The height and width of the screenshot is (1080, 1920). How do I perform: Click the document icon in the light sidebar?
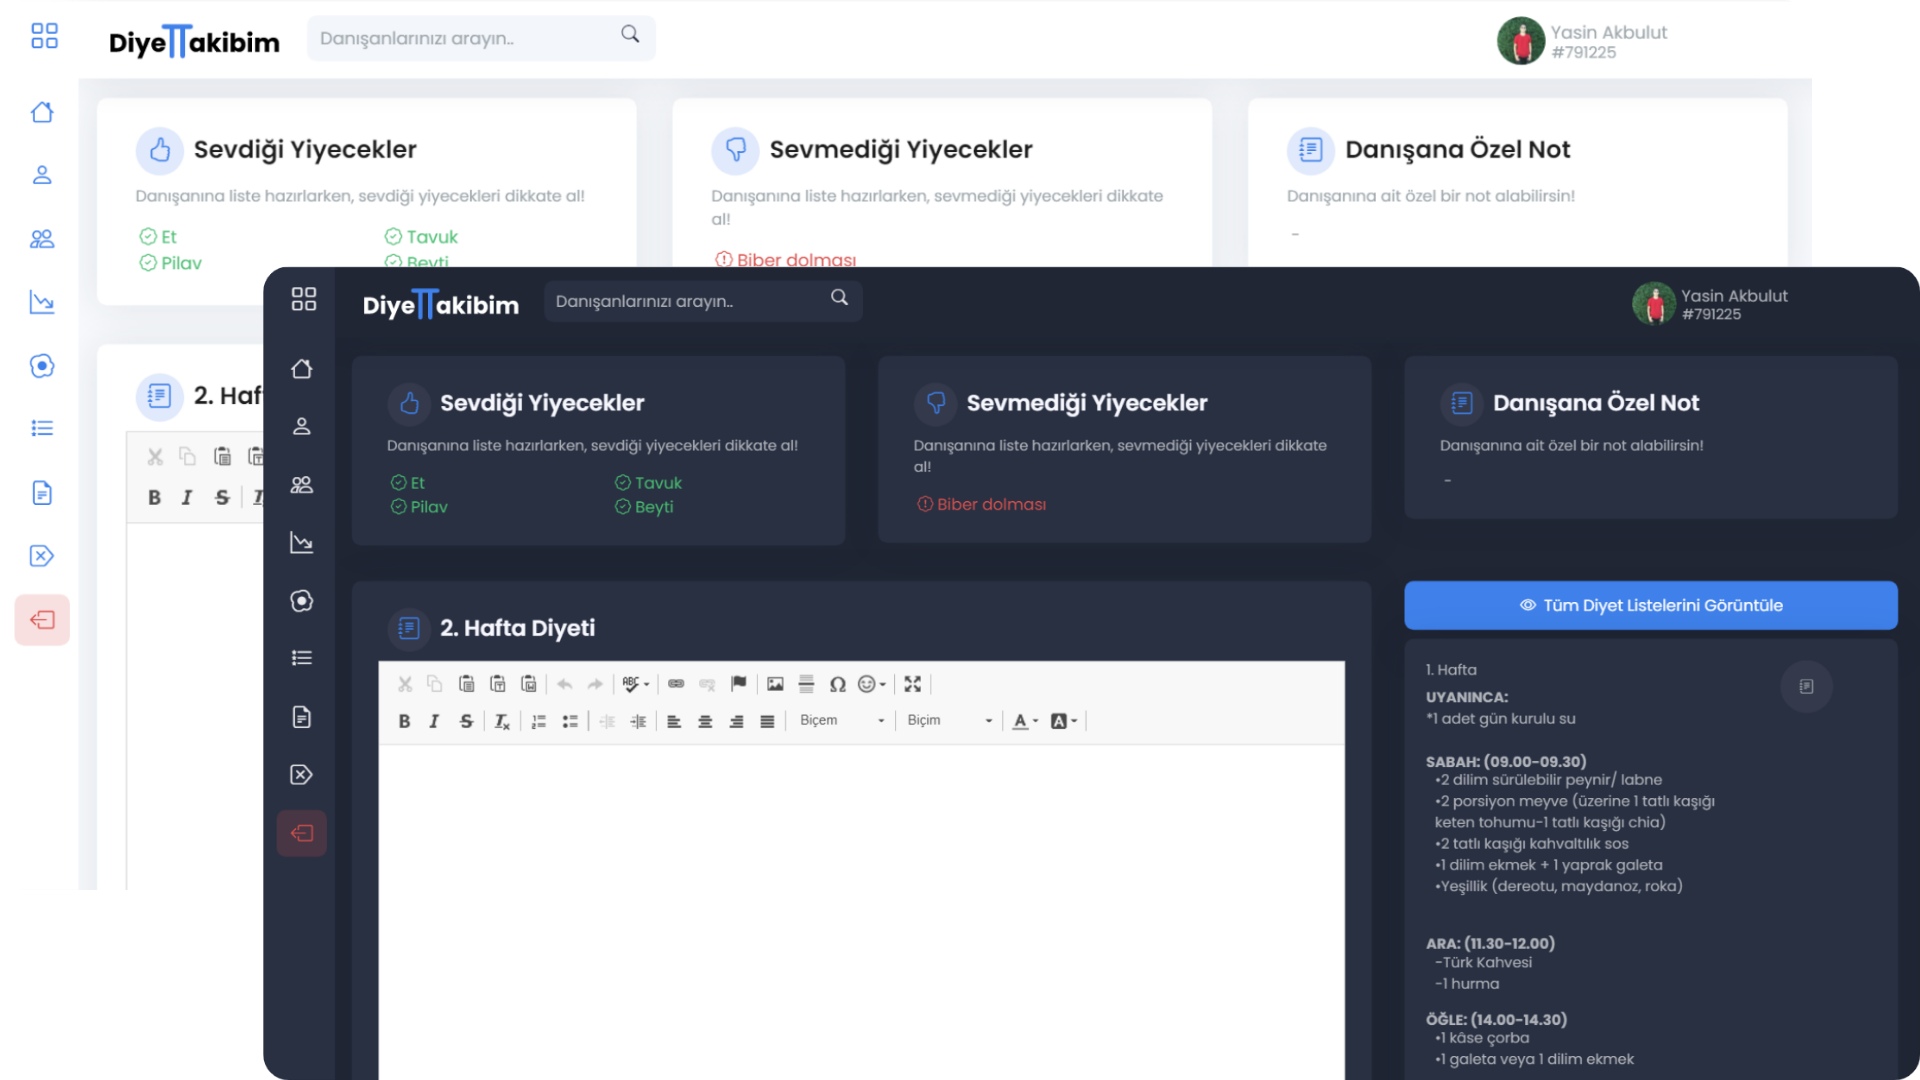pyautogui.click(x=42, y=492)
